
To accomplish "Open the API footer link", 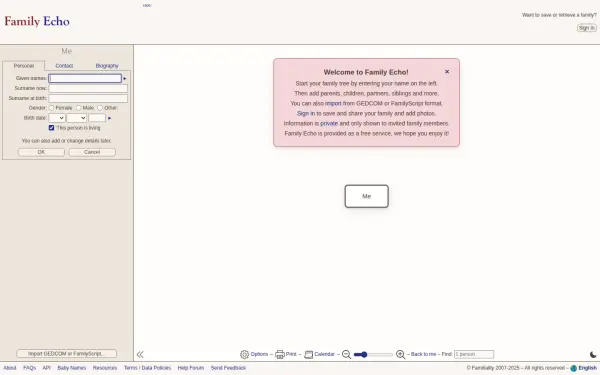I will (46, 368).
